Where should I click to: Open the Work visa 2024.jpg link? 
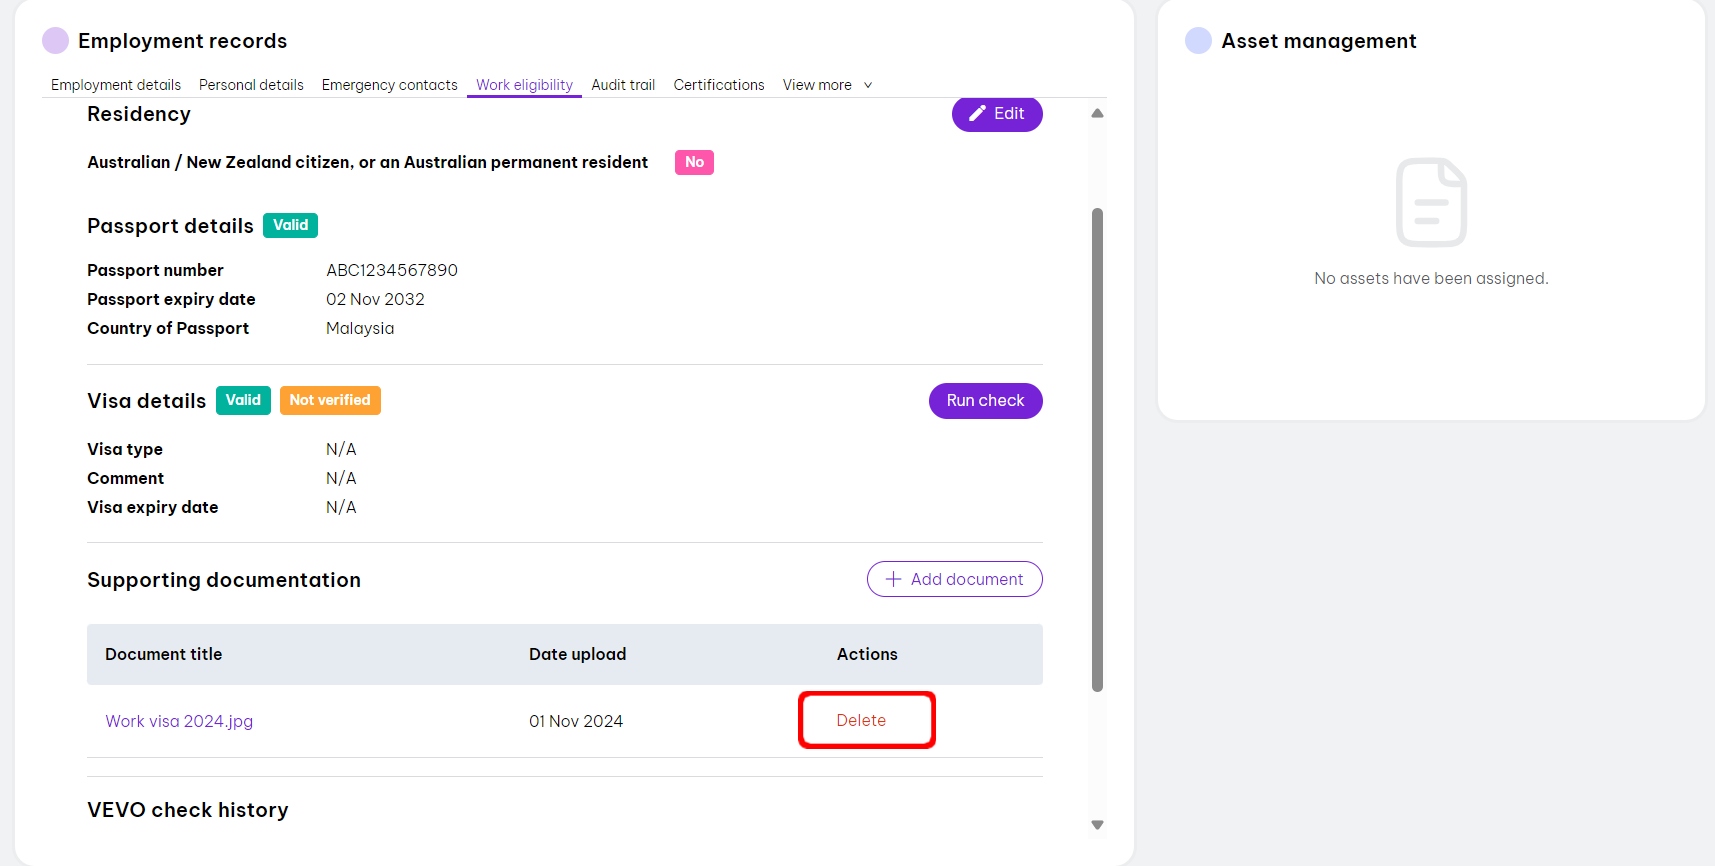[179, 721]
